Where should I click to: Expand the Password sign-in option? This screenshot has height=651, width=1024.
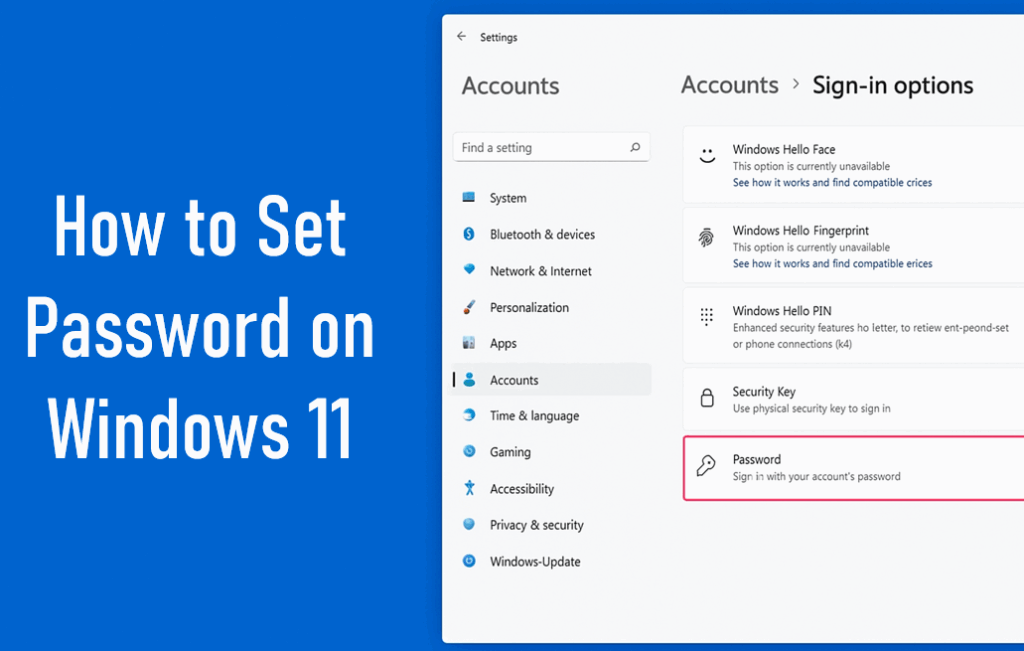pos(850,467)
